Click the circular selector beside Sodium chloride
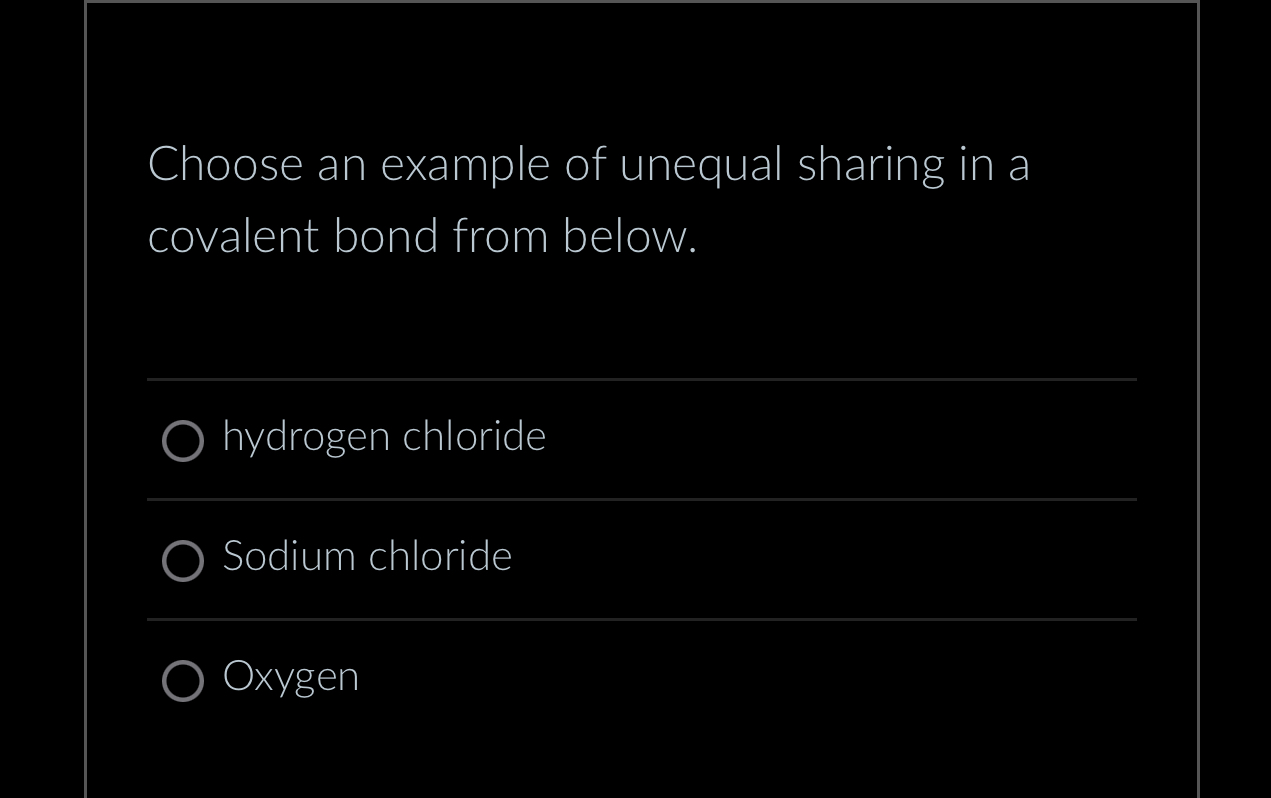This screenshot has height=798, width=1271. click(183, 561)
